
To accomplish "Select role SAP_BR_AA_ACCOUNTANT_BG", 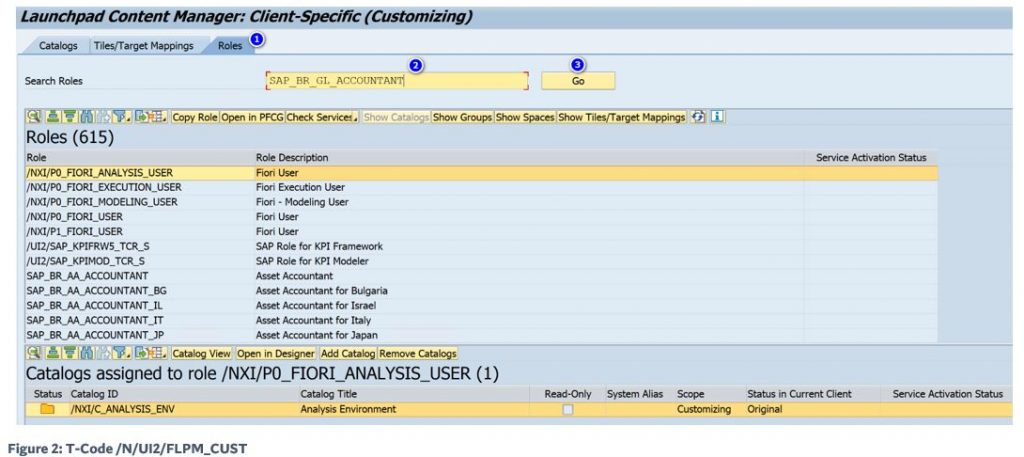I will tap(97, 291).
